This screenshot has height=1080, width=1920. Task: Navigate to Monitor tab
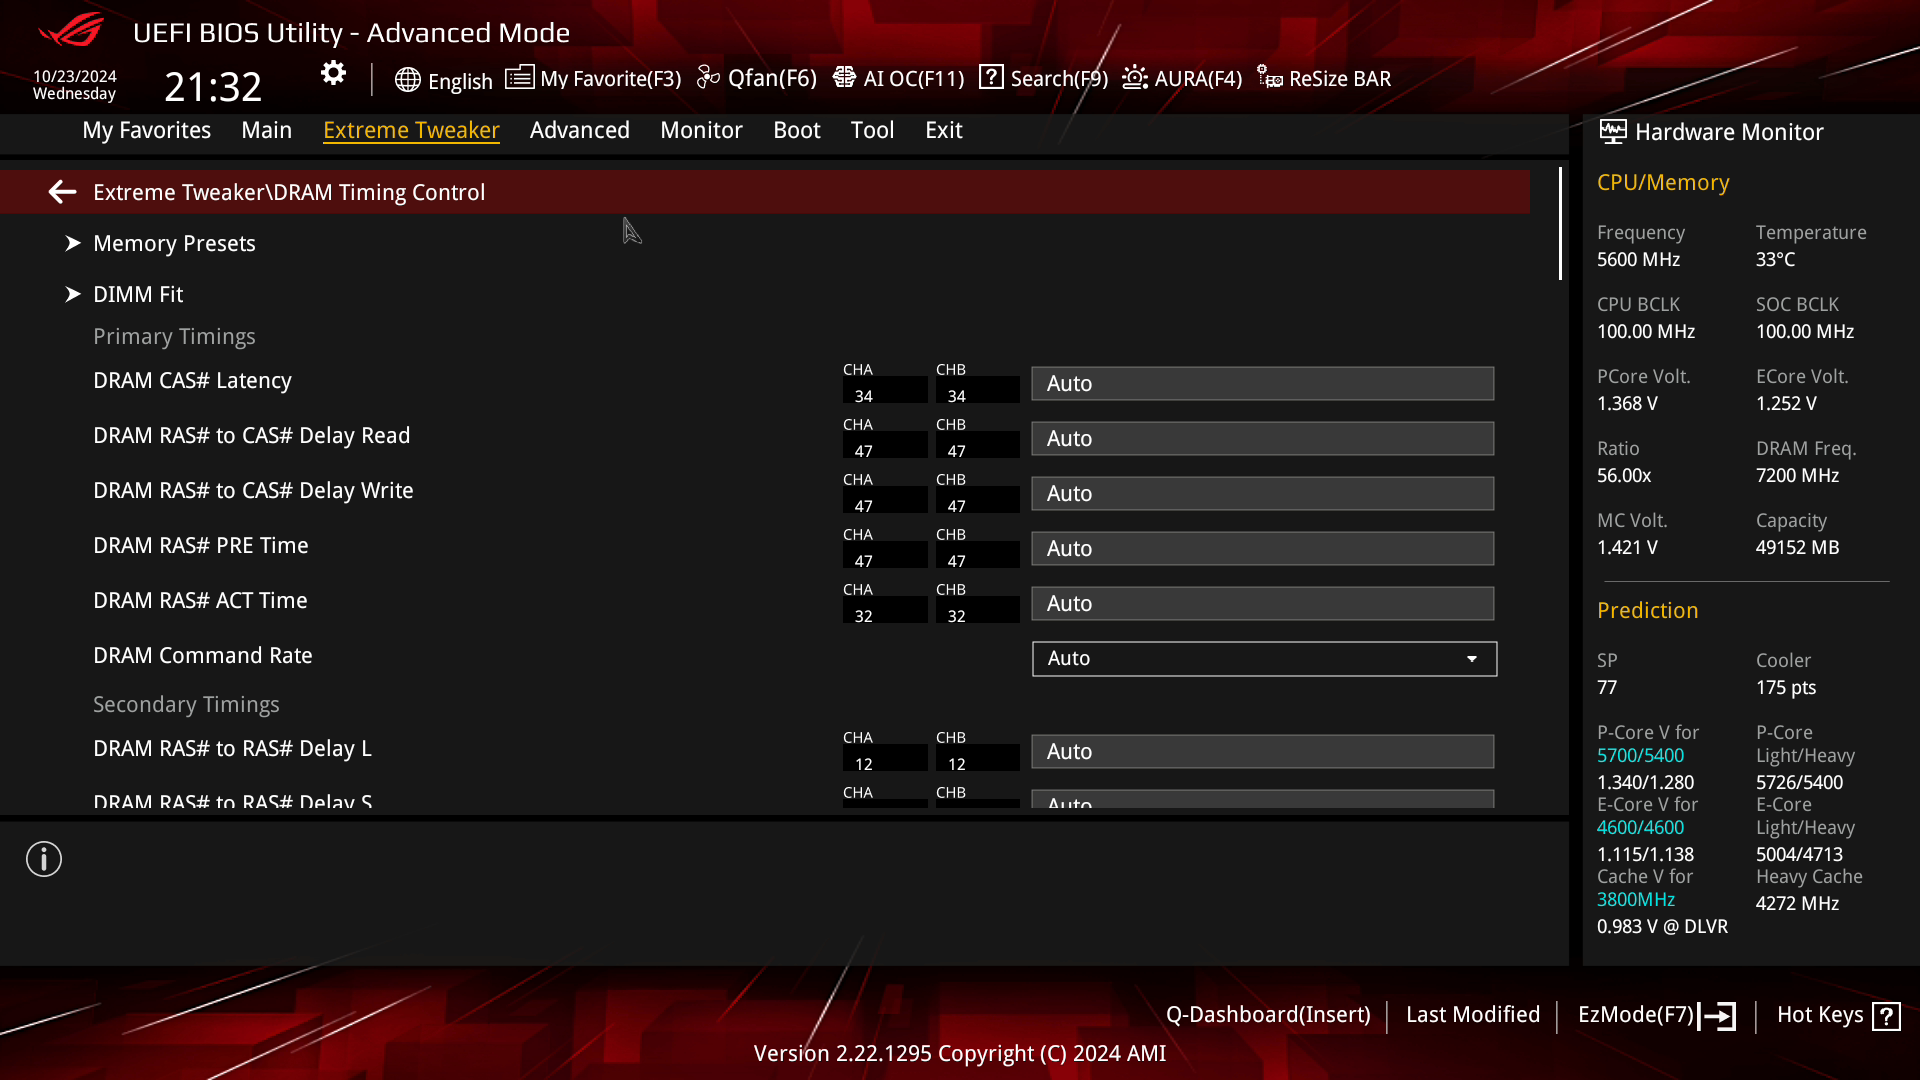click(x=700, y=129)
